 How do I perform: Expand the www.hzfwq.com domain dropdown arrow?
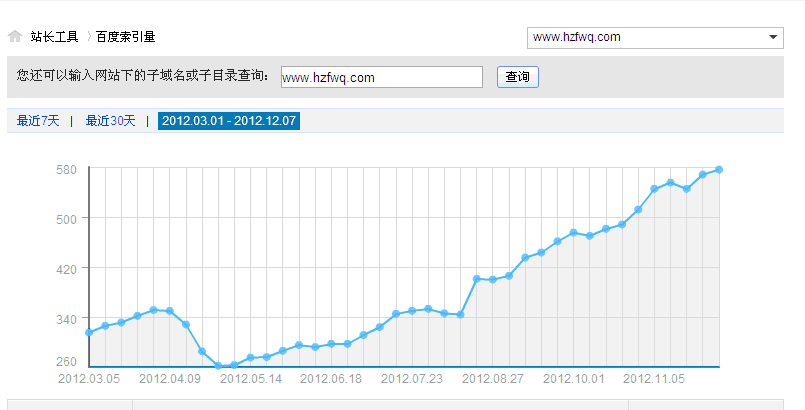774,37
